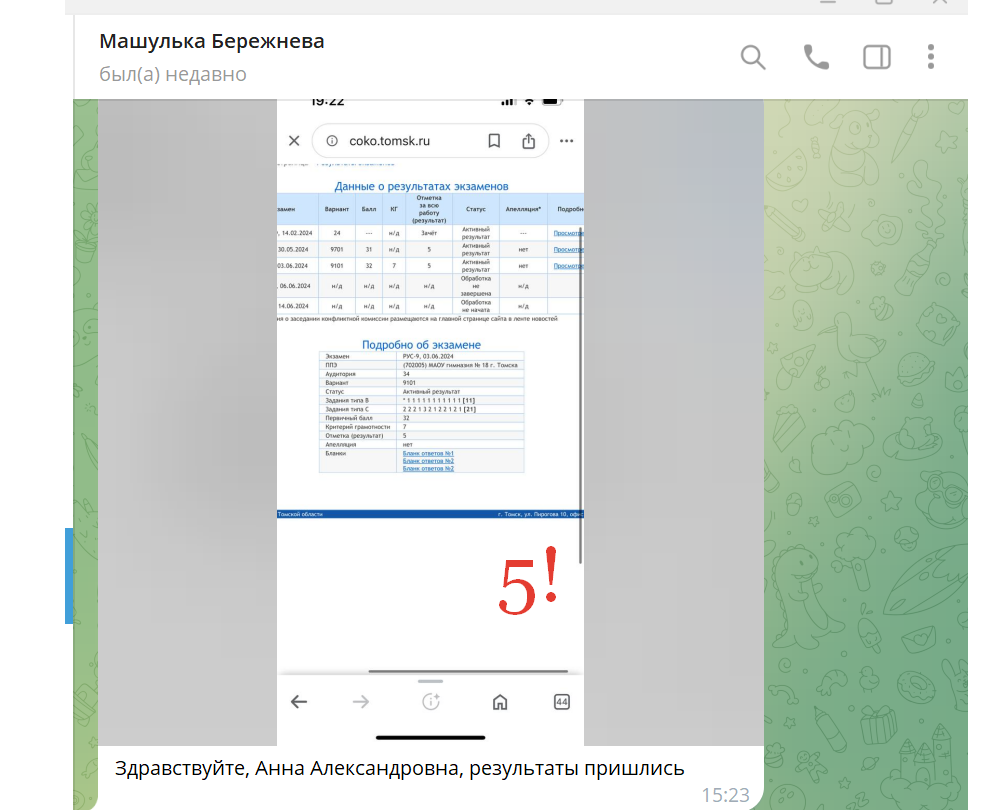The width and height of the screenshot is (1001, 810).
Task: Click the bookmark icon in the address bar
Action: pos(494,141)
